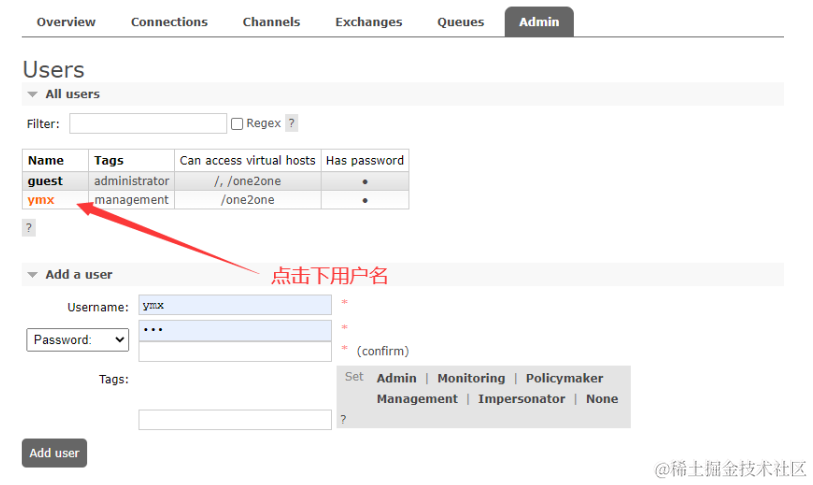Focus the password field with dots
This screenshot has height=485, width=813.
[235, 330]
